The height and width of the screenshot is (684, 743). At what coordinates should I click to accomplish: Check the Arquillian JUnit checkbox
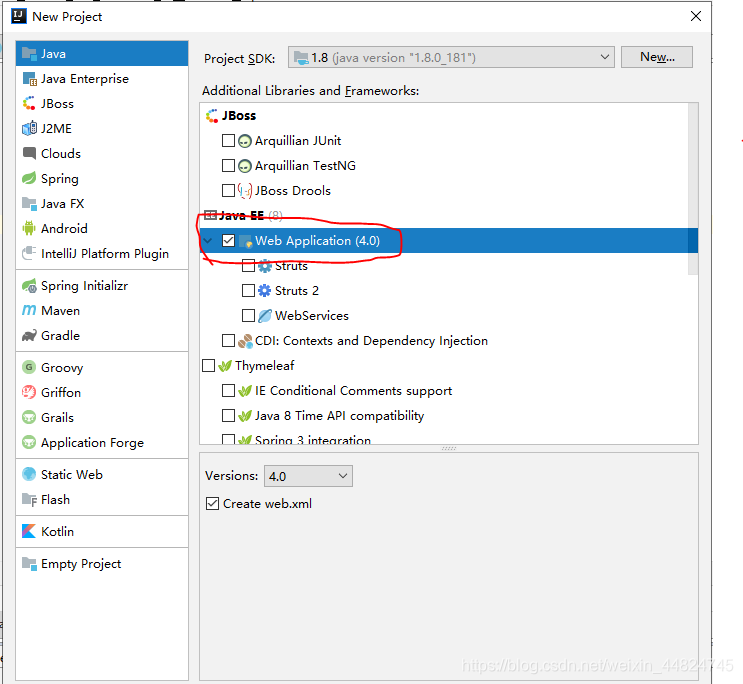click(228, 140)
